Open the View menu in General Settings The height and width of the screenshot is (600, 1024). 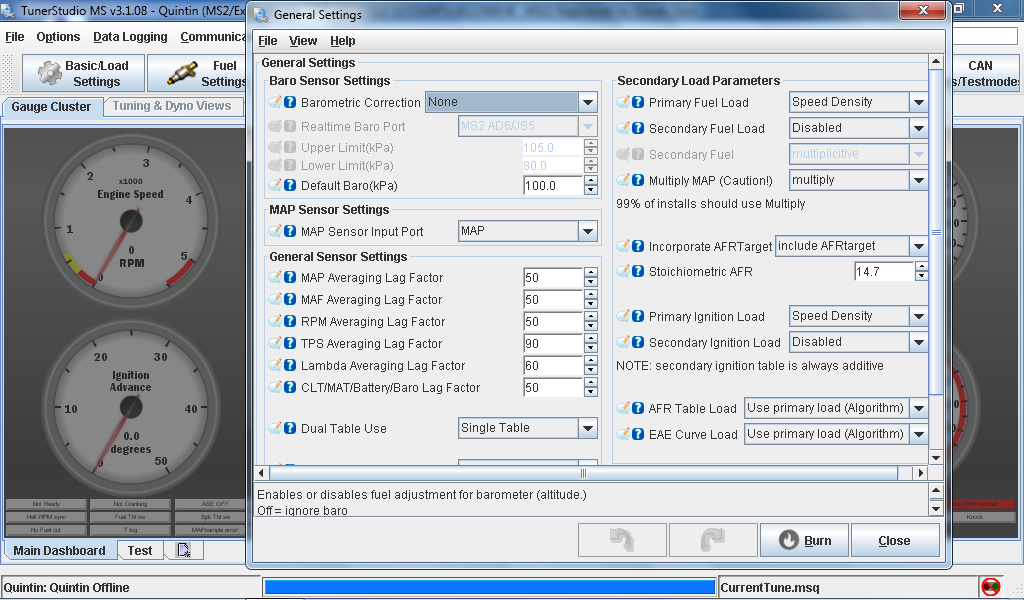(x=303, y=41)
